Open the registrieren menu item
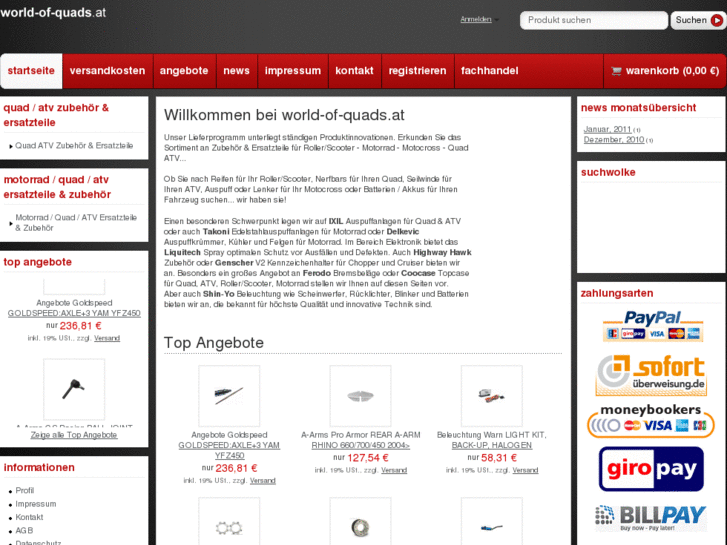Screen dimensions: 727x545 [x=417, y=71]
